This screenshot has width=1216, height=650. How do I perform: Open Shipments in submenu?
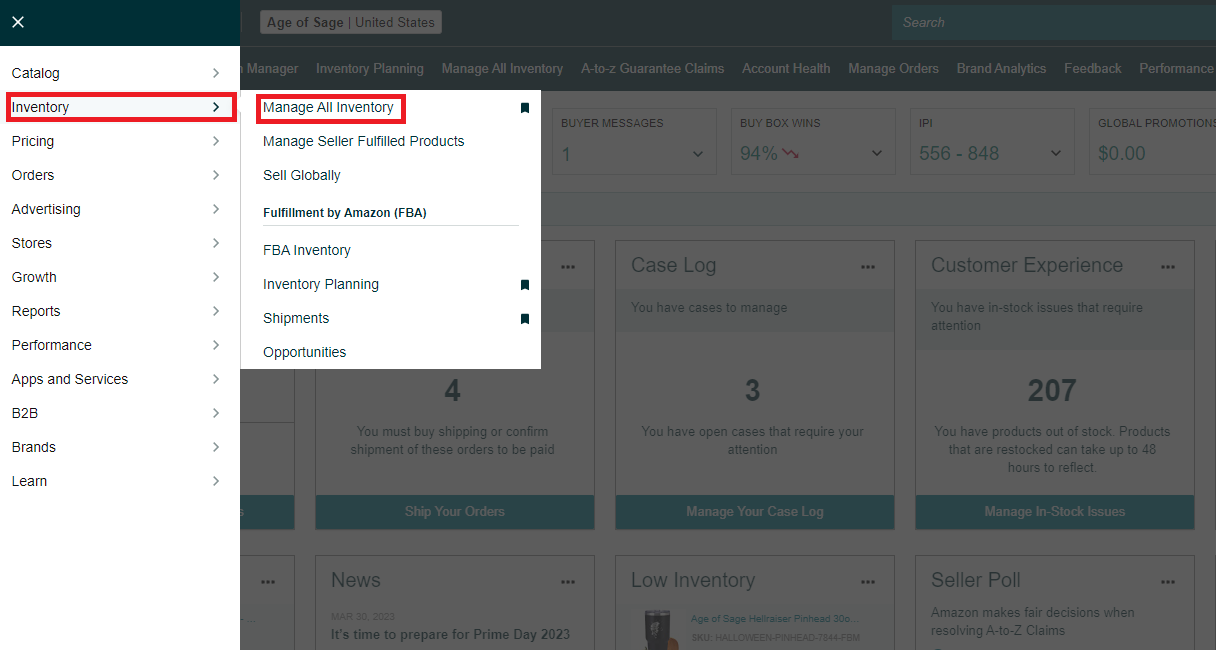[x=296, y=318]
